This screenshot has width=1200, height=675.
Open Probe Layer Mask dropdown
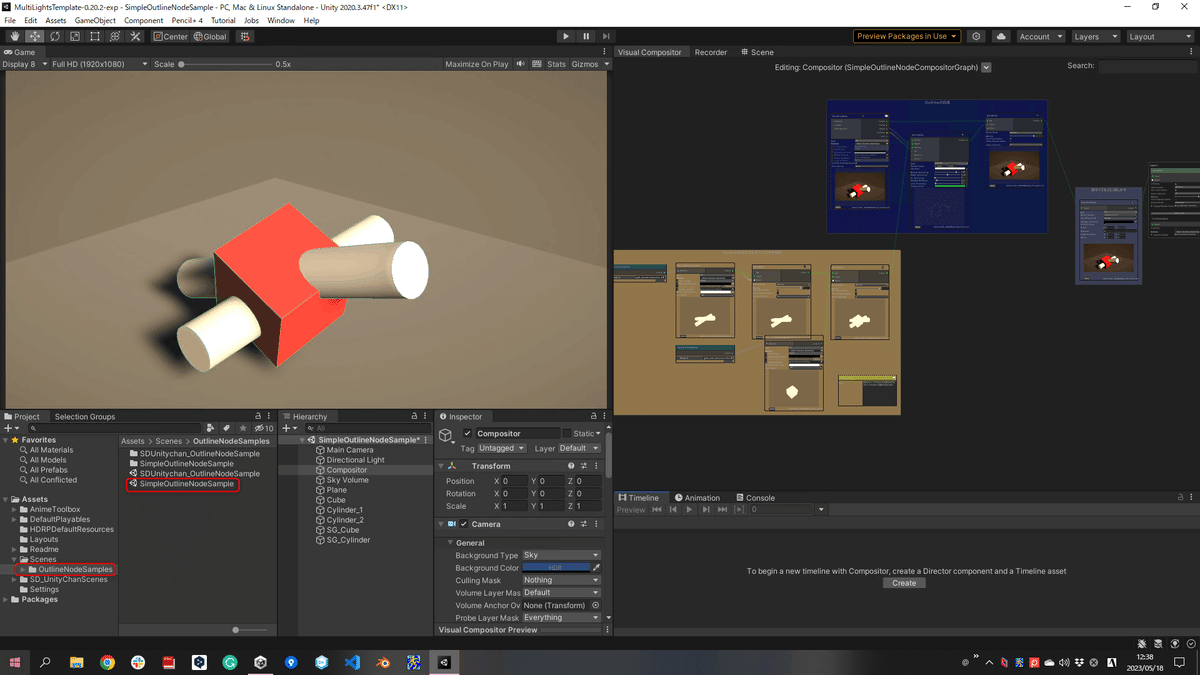point(561,617)
